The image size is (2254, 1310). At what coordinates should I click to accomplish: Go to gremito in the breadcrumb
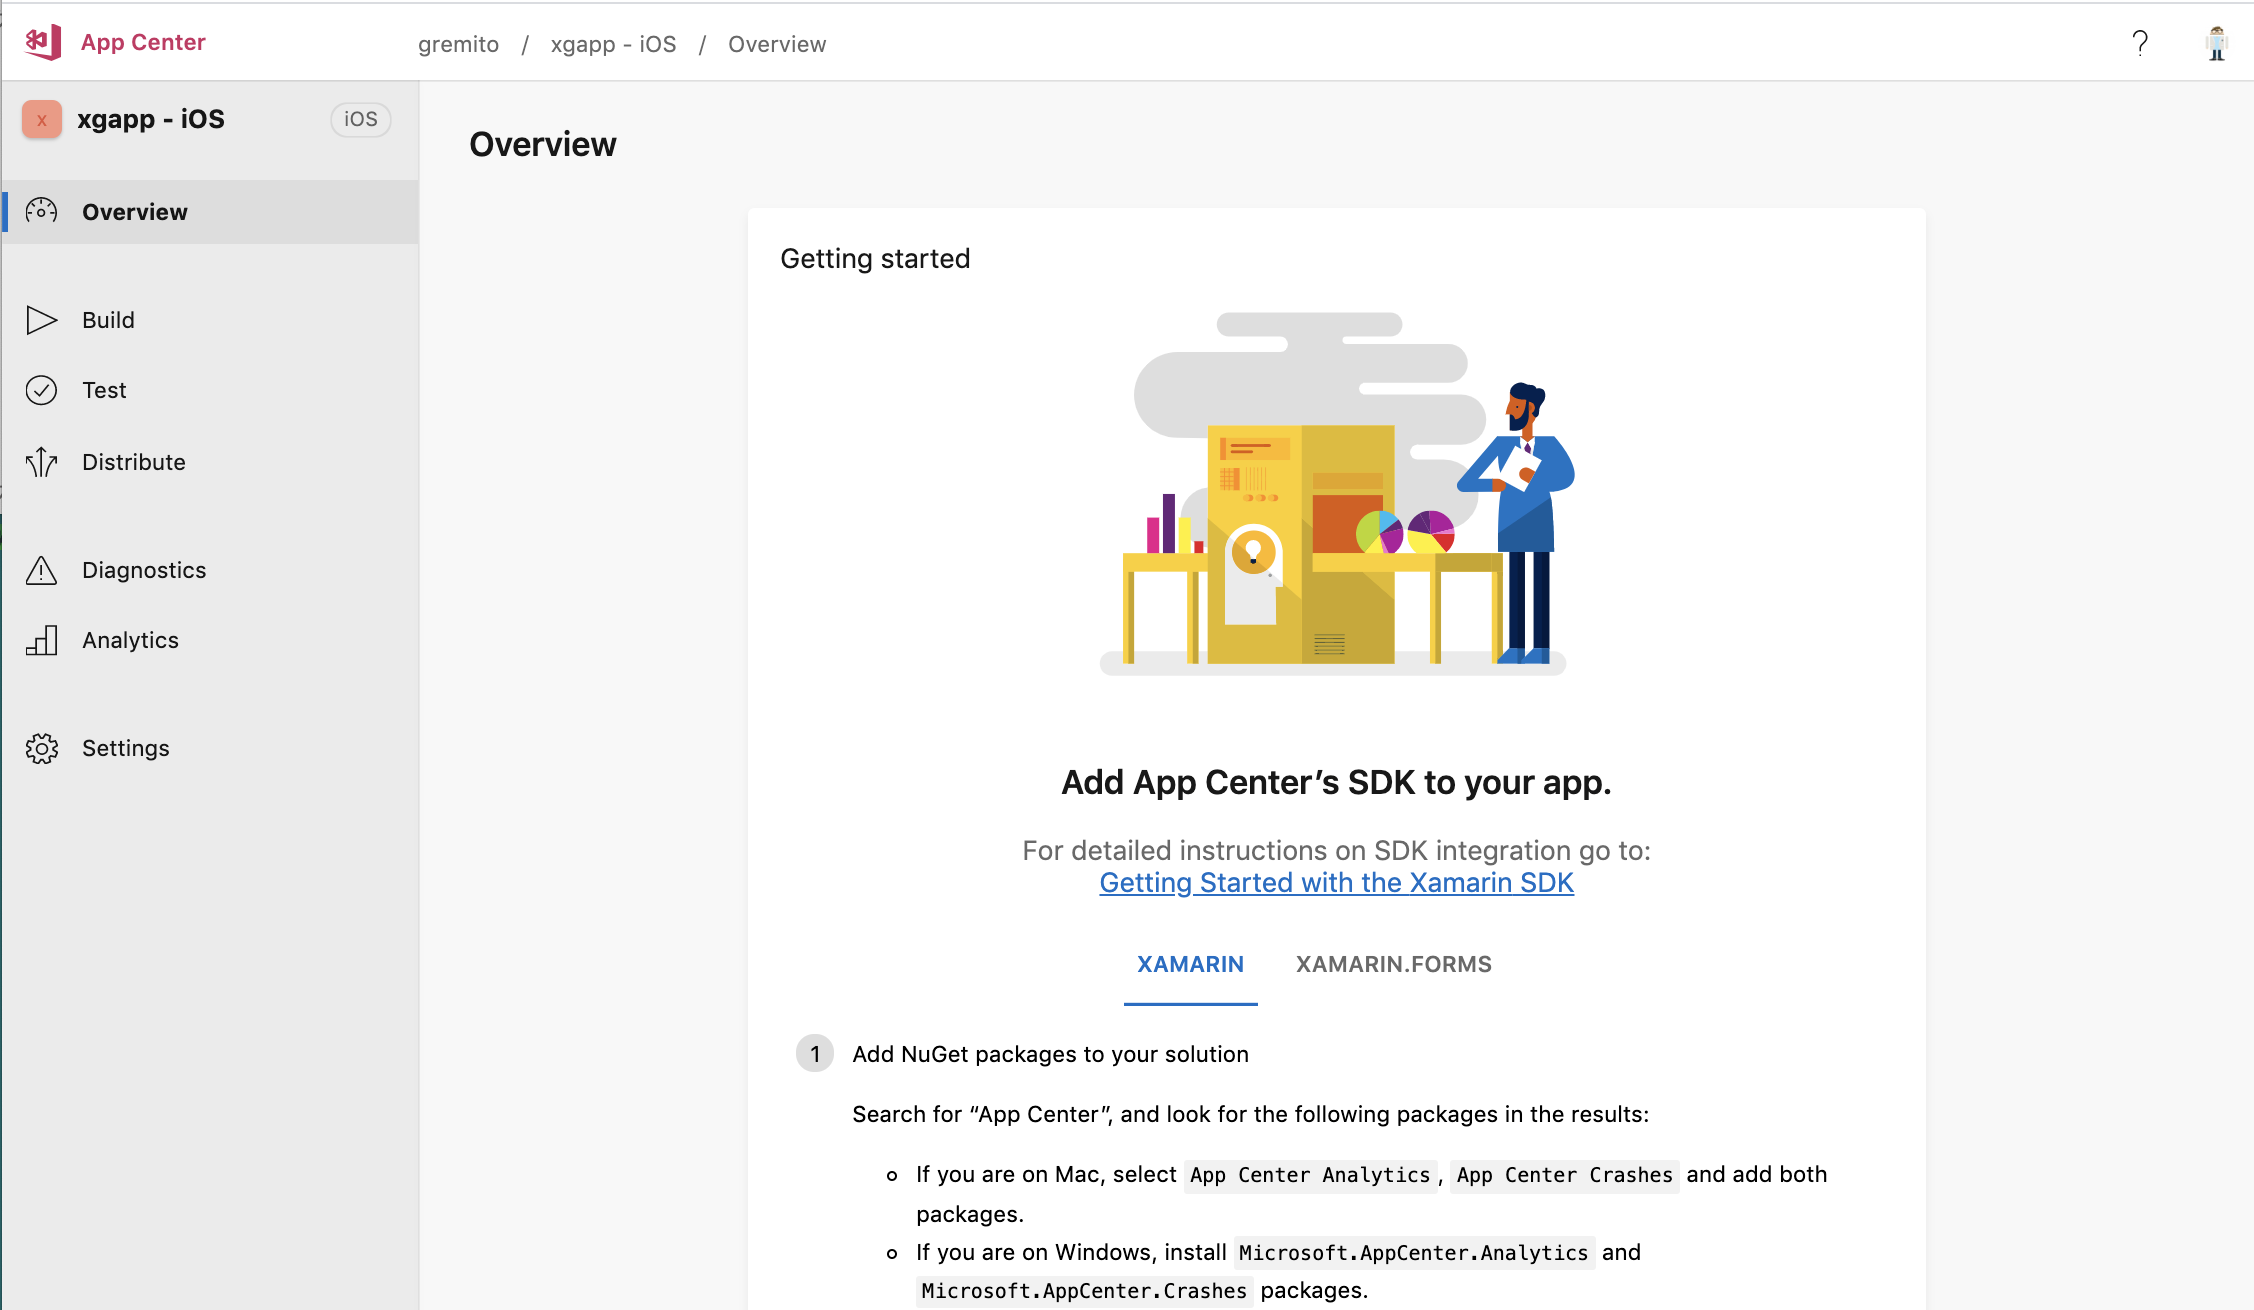pos(458,44)
